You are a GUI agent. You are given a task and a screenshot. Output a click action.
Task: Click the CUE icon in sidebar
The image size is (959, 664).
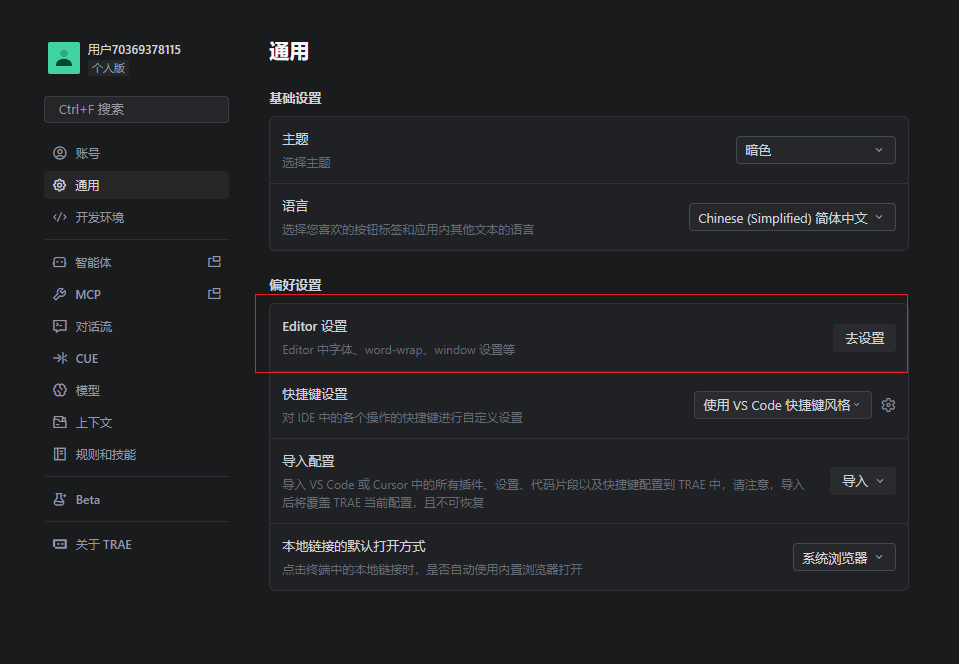[x=60, y=358]
